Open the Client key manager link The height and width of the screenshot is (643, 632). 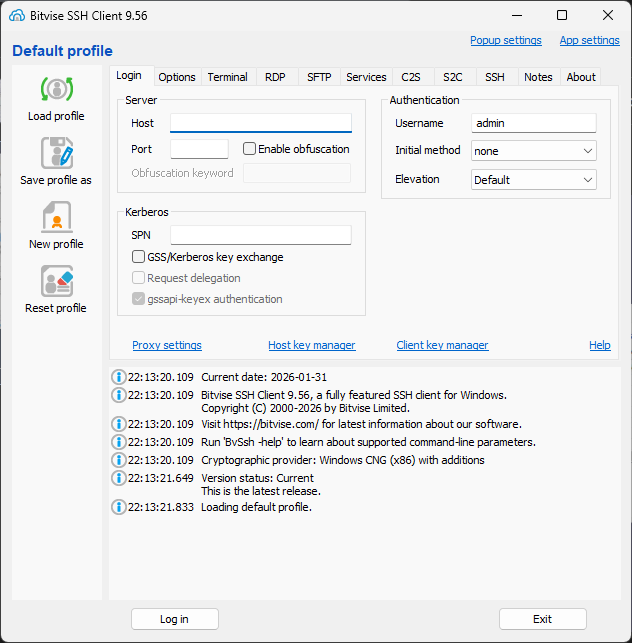coord(442,345)
